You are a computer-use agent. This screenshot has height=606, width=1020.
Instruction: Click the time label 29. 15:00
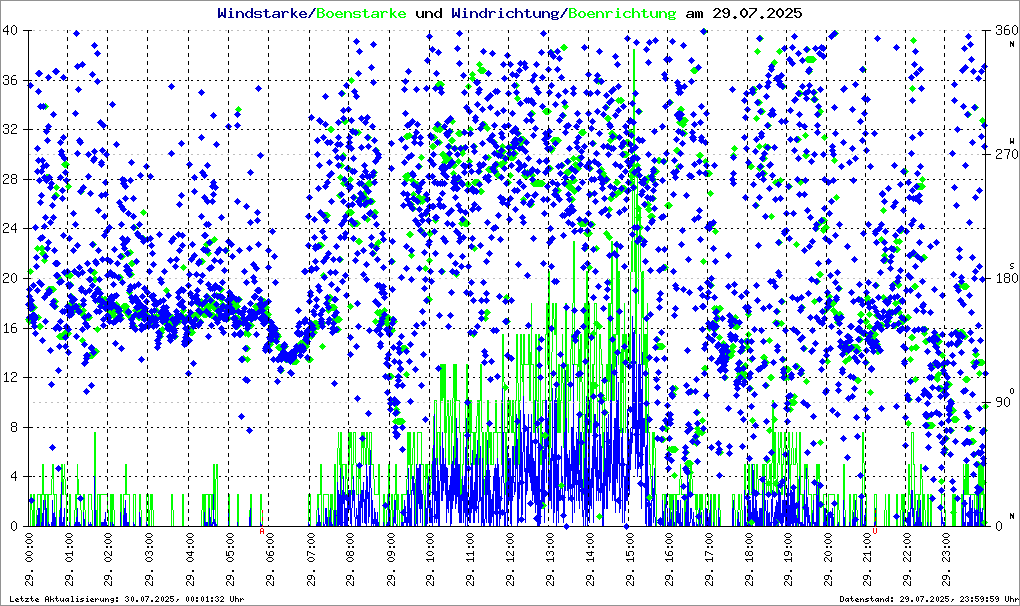click(x=630, y=560)
